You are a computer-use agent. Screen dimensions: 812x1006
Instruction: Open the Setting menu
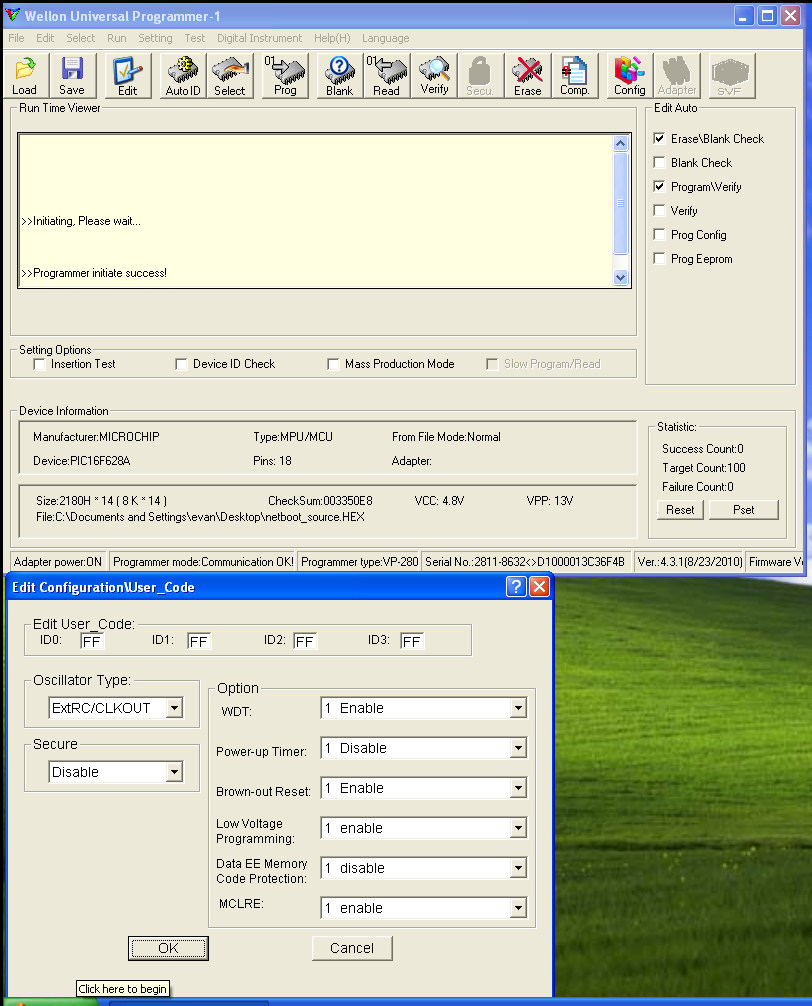coord(155,38)
